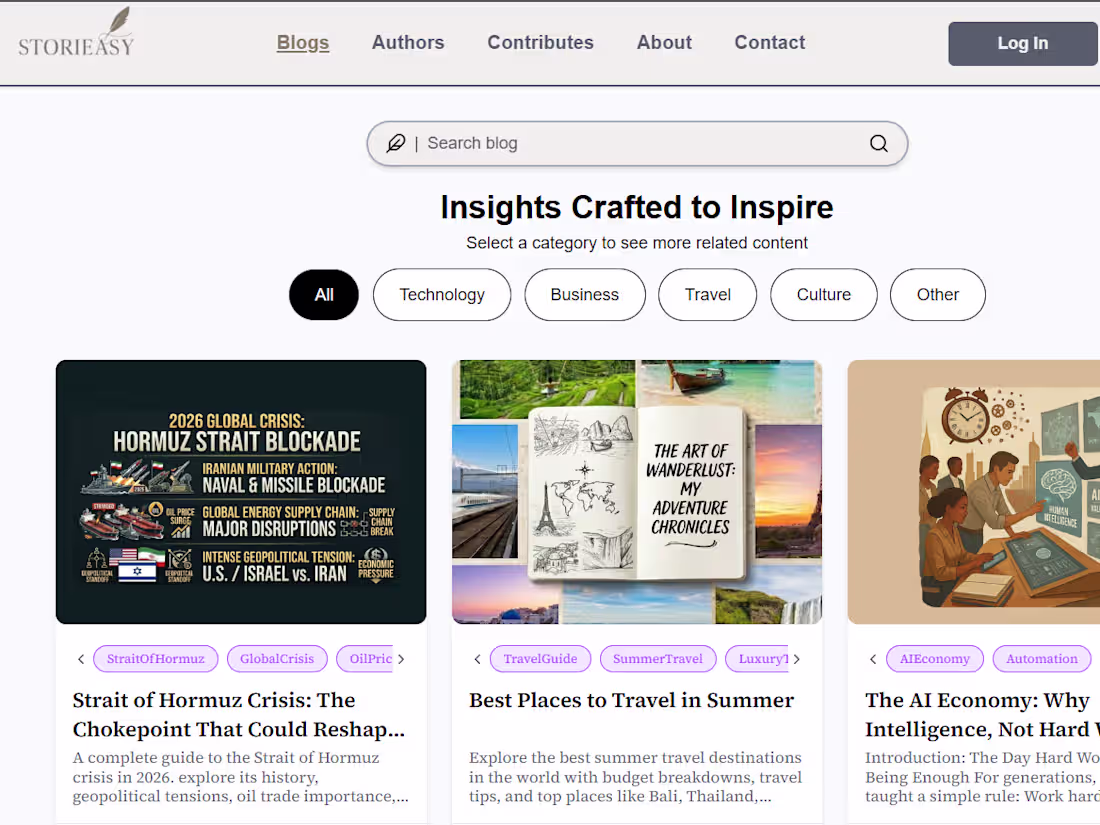Navigate to the About page

pyautogui.click(x=664, y=43)
